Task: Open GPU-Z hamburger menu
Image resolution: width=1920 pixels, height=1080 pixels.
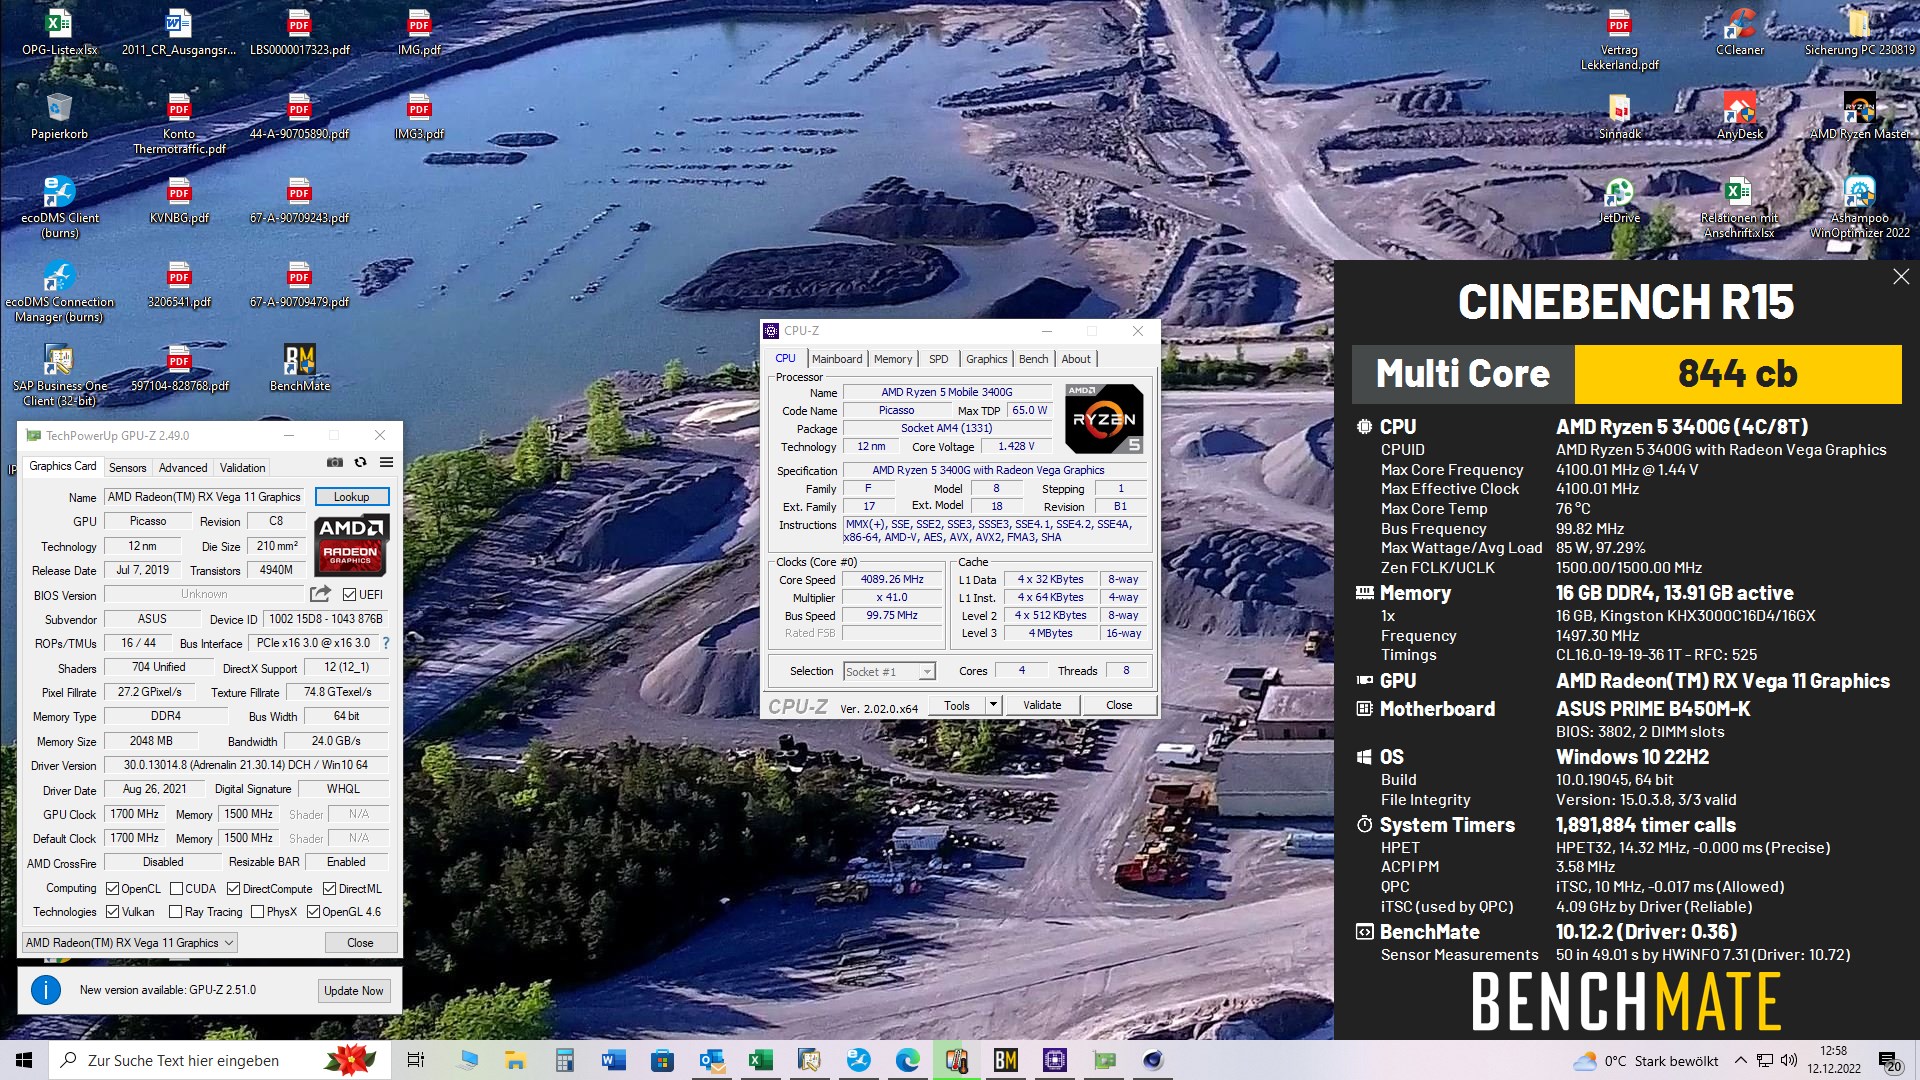Action: pyautogui.click(x=386, y=462)
